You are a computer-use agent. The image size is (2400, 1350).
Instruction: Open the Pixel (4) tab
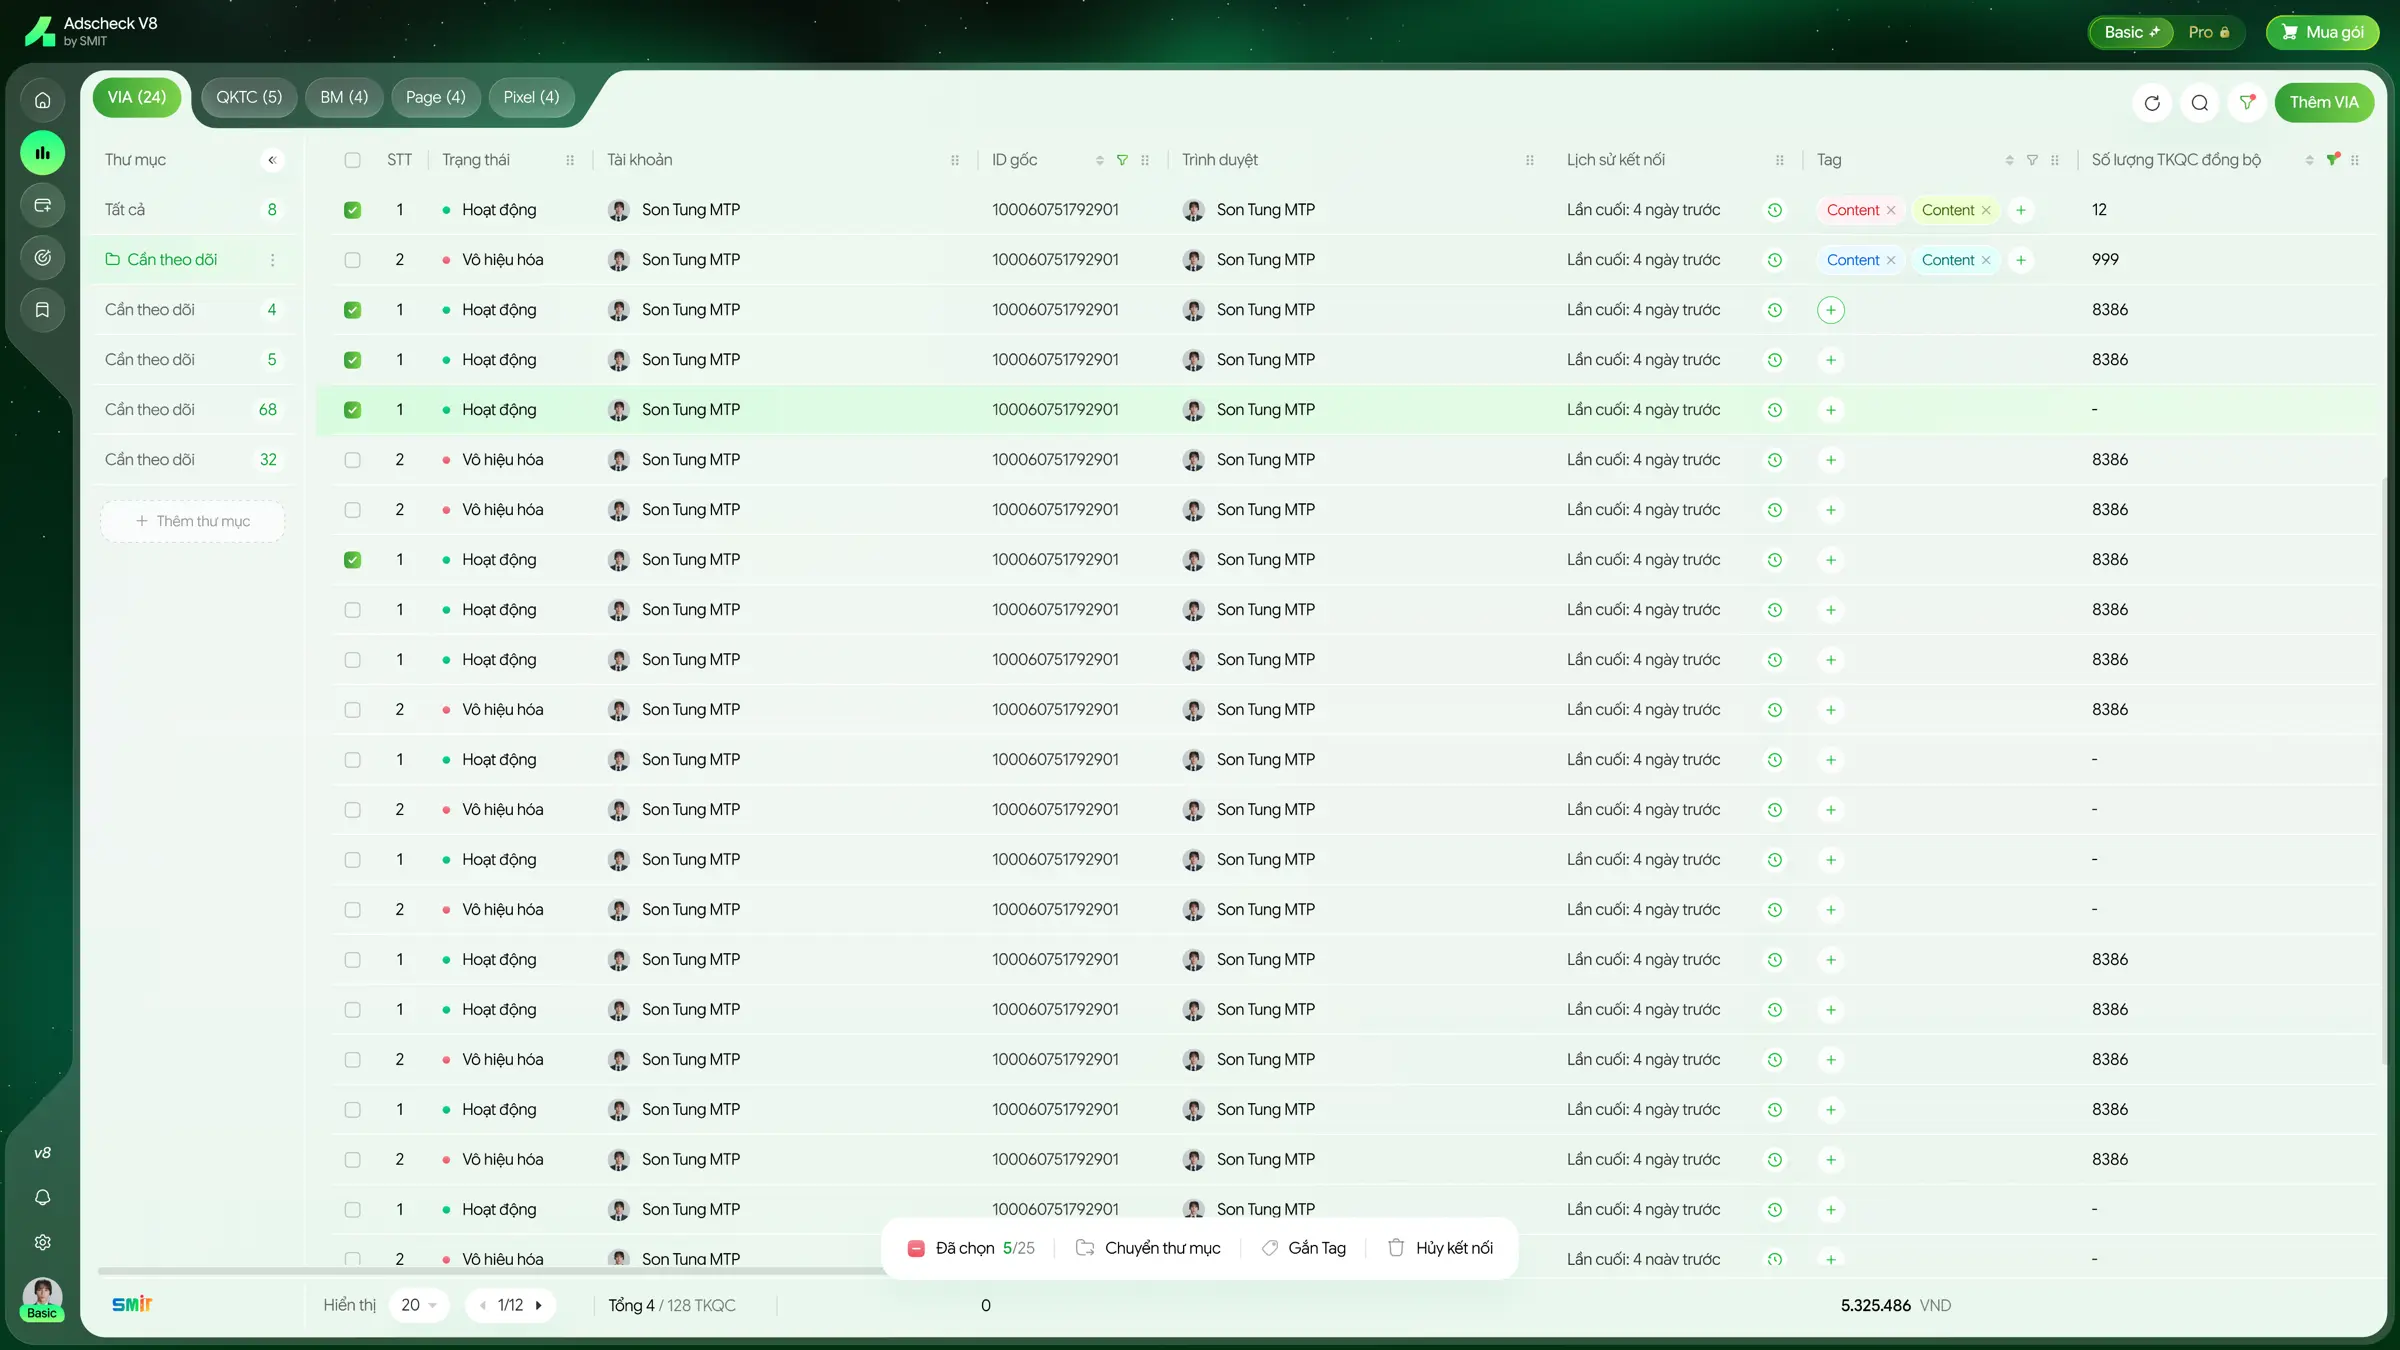531,97
